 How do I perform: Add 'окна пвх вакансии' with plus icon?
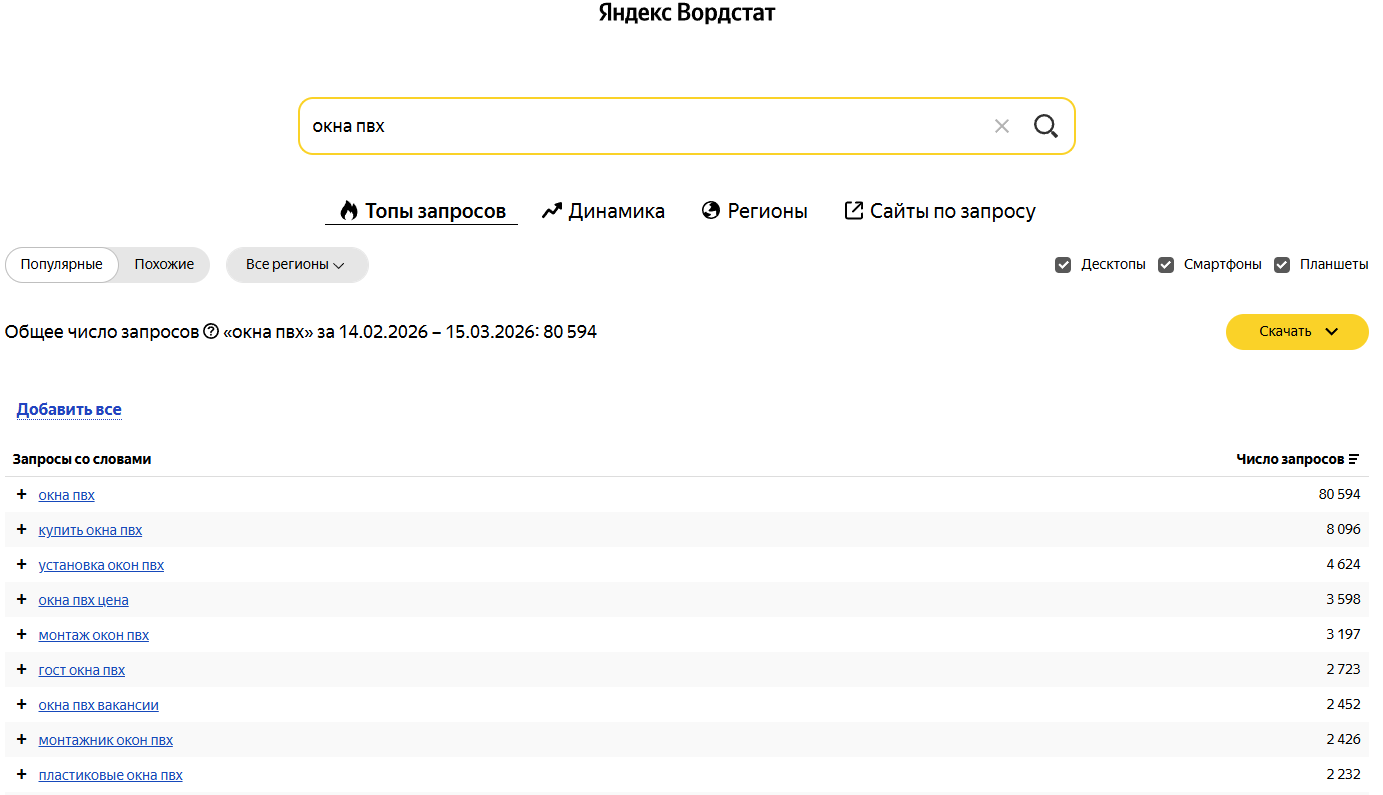22,704
